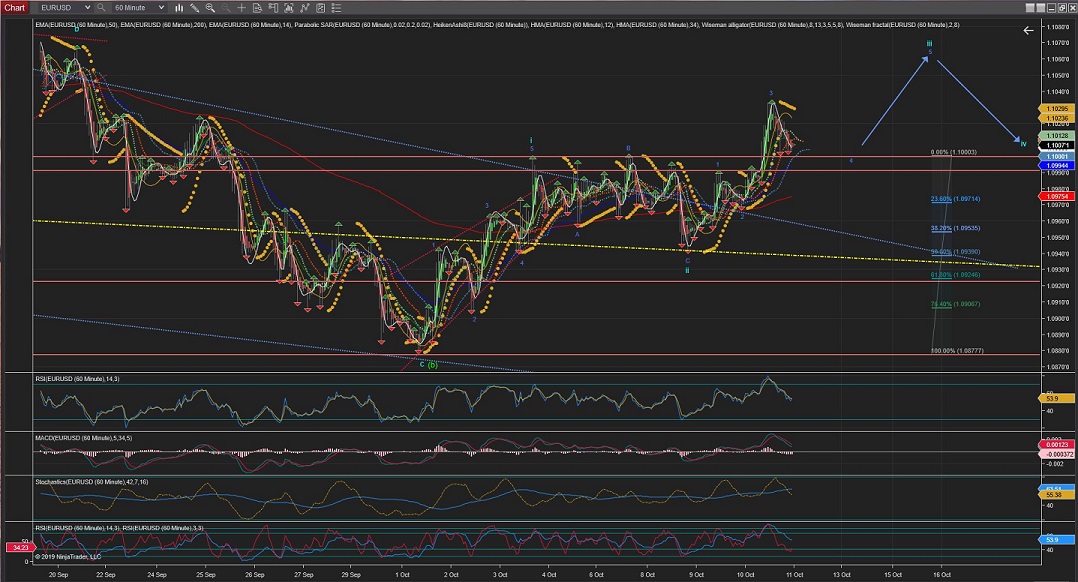Select the Chart tab label
The height and width of the screenshot is (582, 1078).
[x=15, y=7]
